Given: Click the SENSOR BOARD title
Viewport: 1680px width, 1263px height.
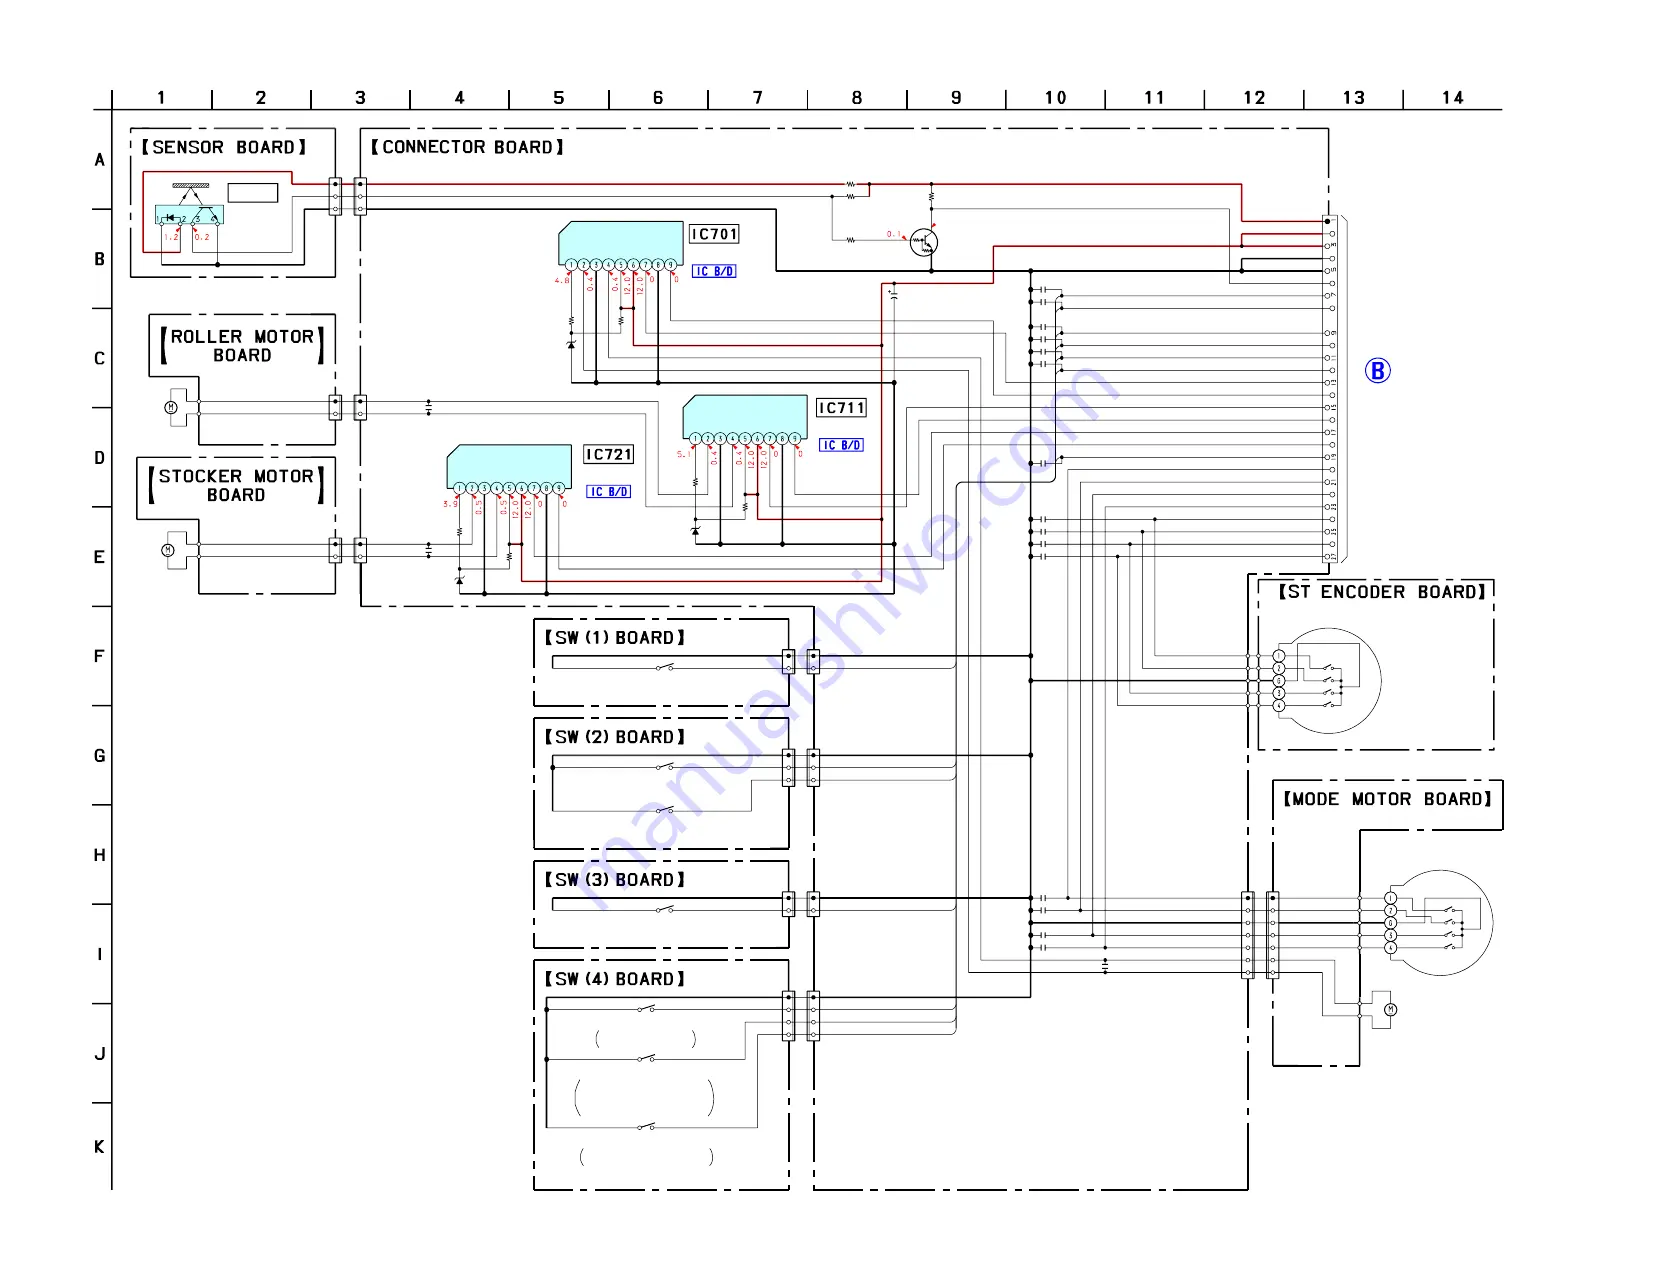Looking at the screenshot, I should click(x=224, y=147).
